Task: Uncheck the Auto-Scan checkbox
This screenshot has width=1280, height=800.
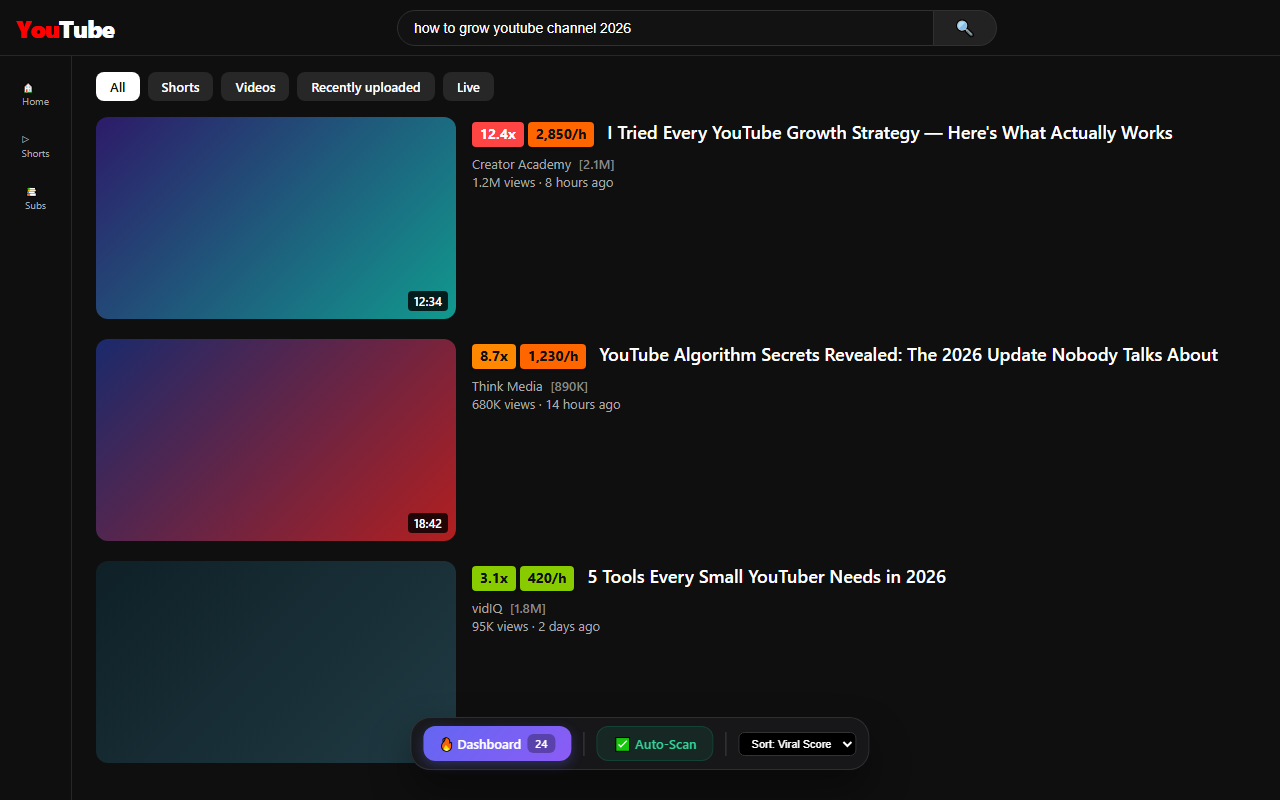Action: (624, 743)
